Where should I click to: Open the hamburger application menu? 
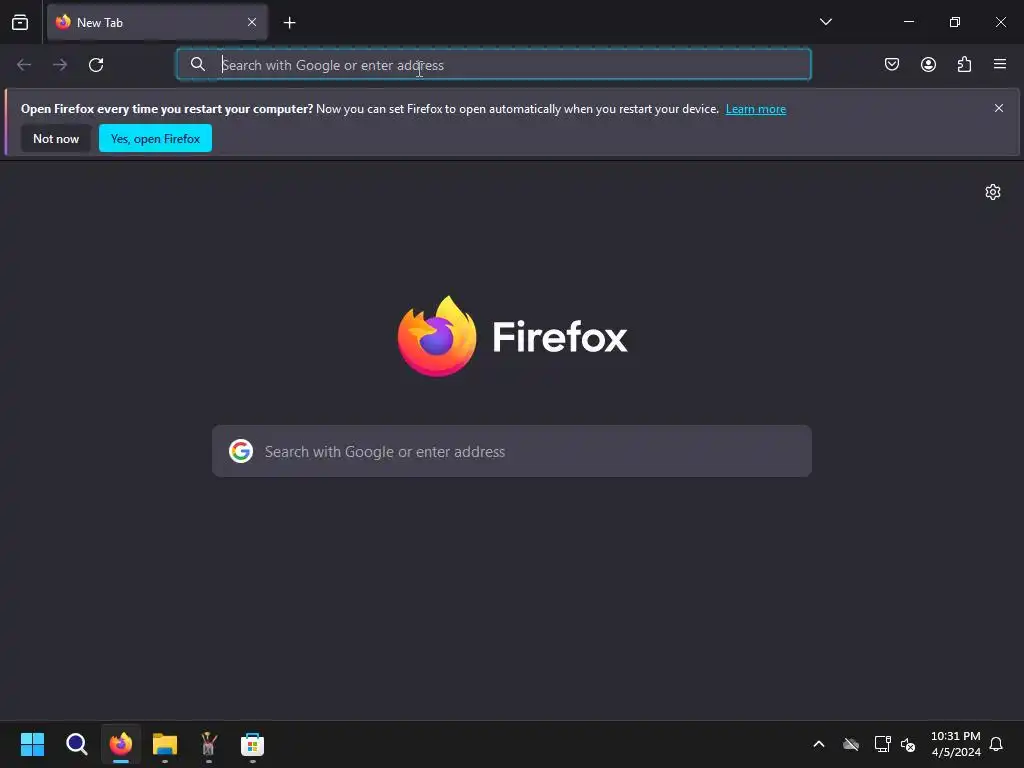(x=1000, y=64)
